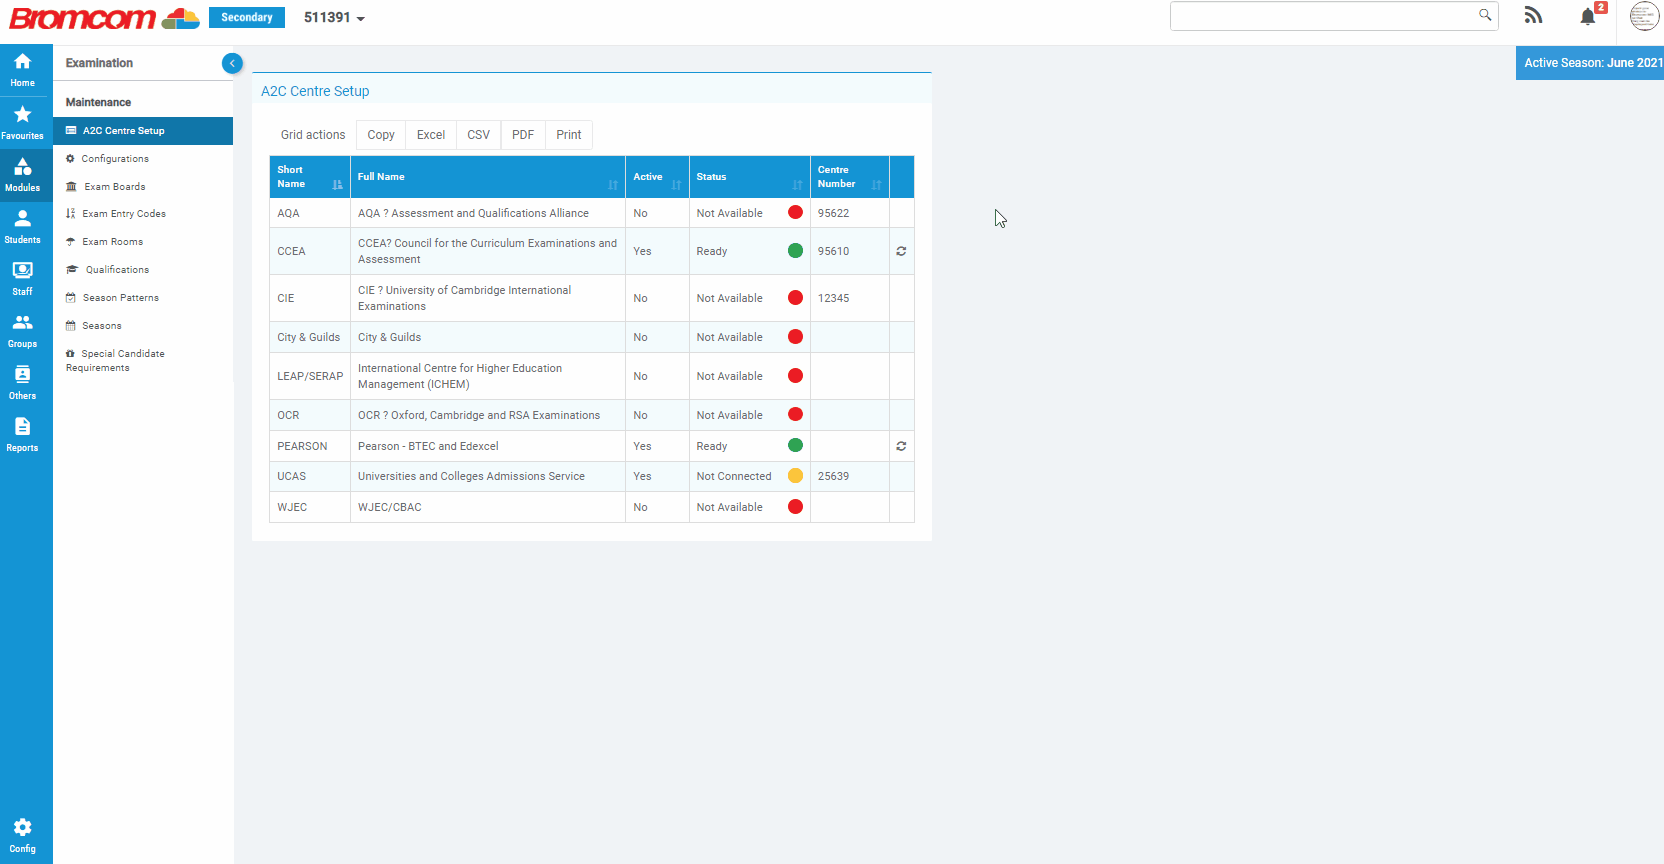Click into the top search field
Viewport: 1664px width, 864px height.
coord(1322,16)
